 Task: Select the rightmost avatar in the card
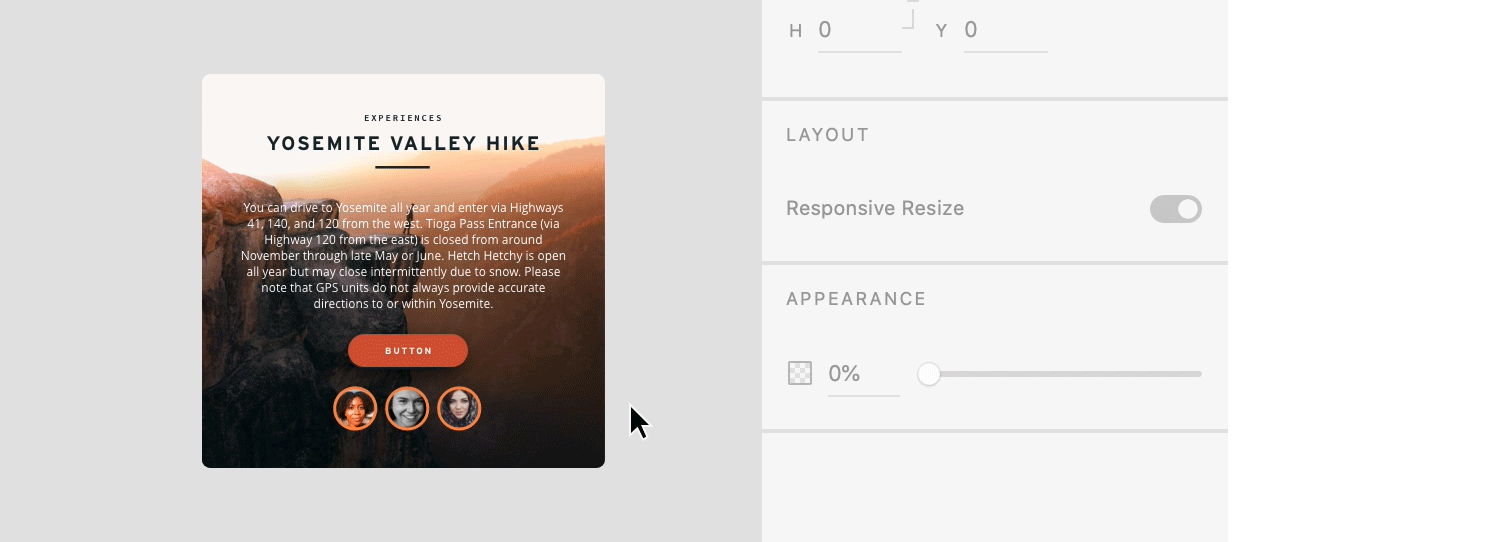pyautogui.click(x=459, y=409)
